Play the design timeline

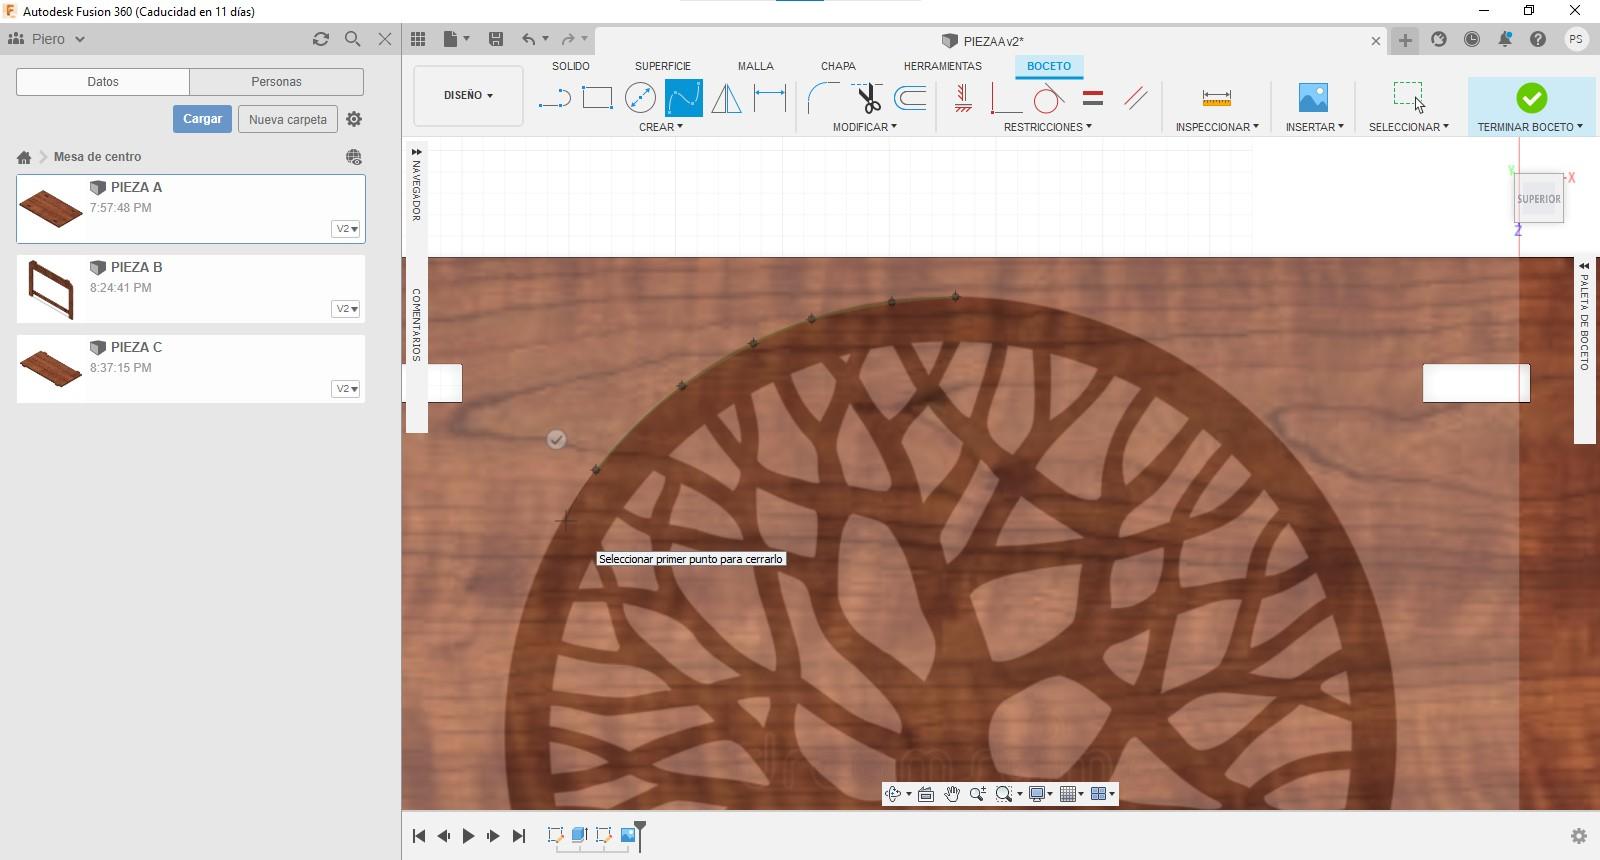[x=468, y=836]
